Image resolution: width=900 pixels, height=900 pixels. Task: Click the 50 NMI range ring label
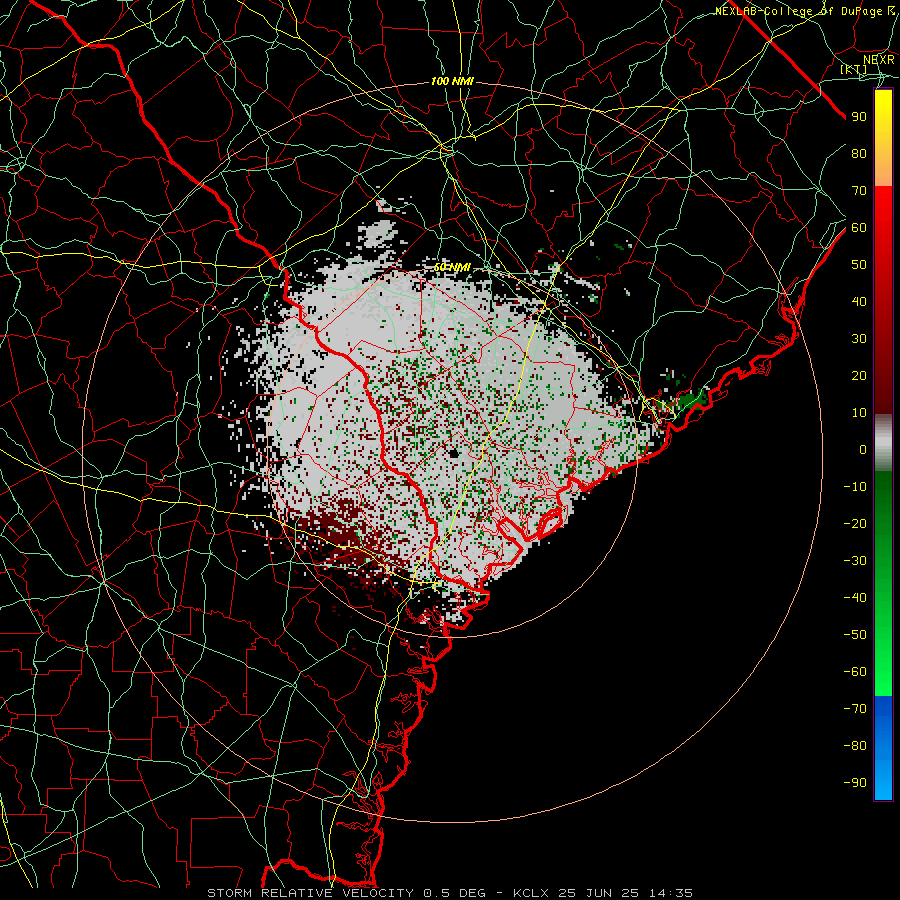pos(452,267)
